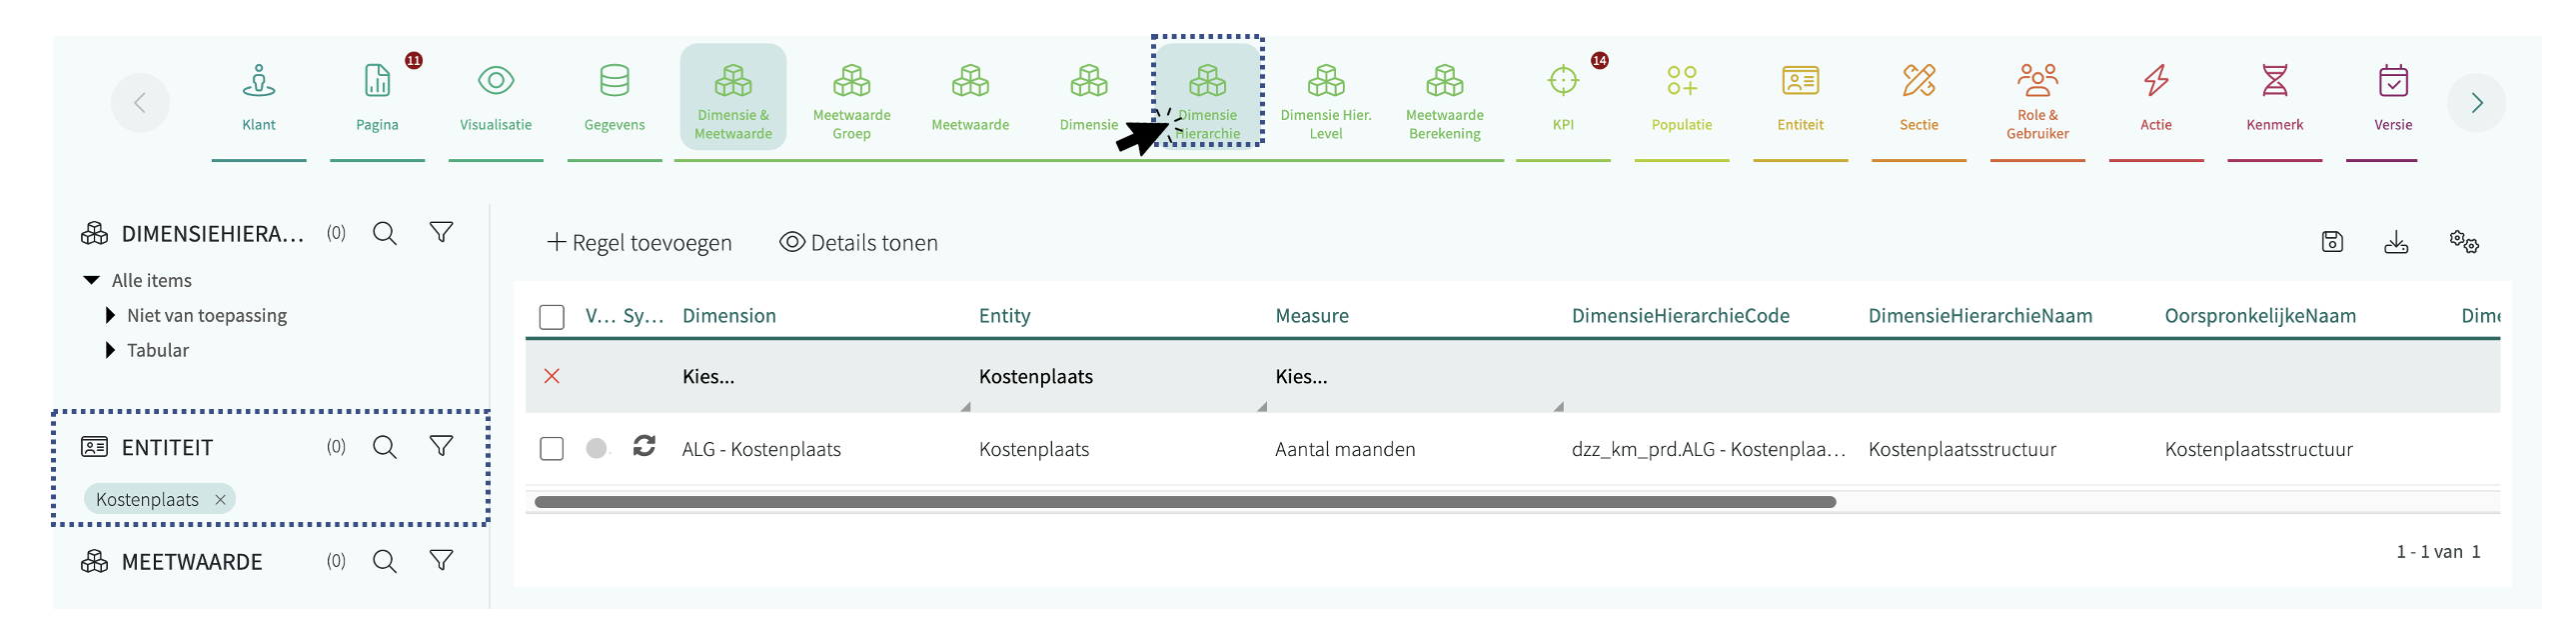This screenshot has width=2576, height=644.
Task: Expand the Niet van toepassing node
Action: tap(110, 316)
